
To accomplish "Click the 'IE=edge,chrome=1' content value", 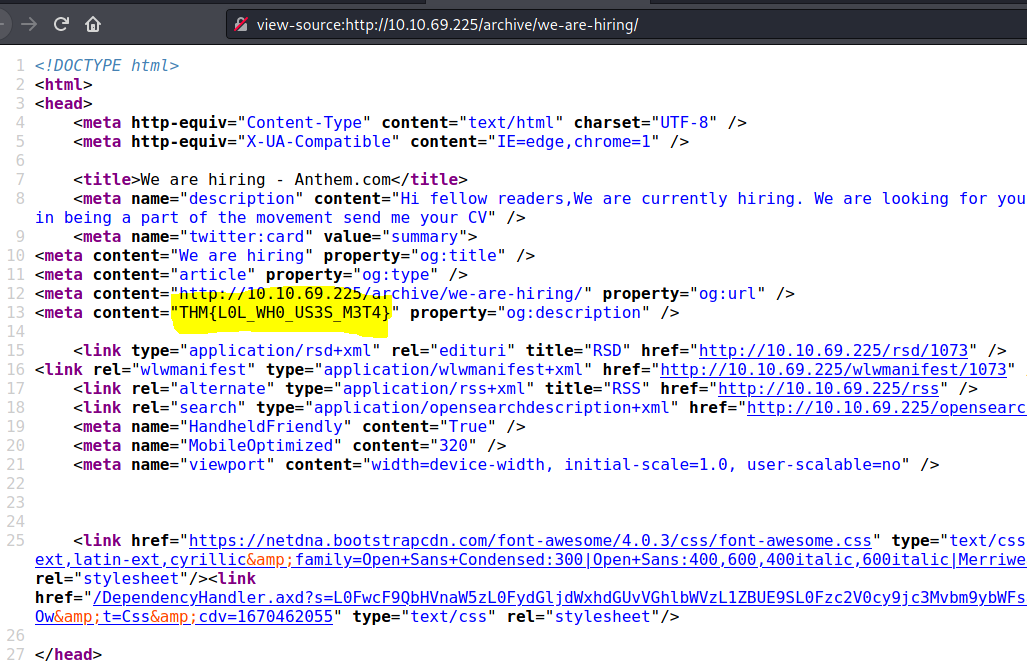I will pyautogui.click(x=573, y=142).
